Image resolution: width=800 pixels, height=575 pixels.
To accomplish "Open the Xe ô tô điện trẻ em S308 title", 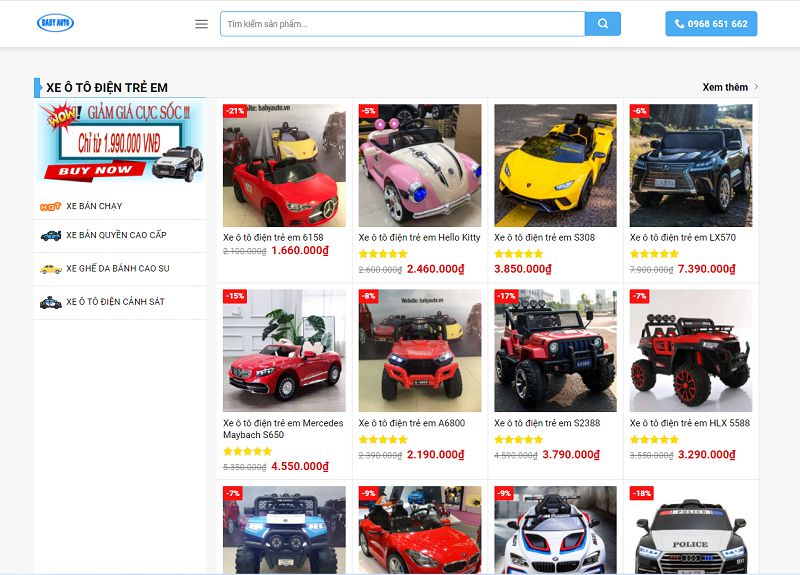I will 544,237.
